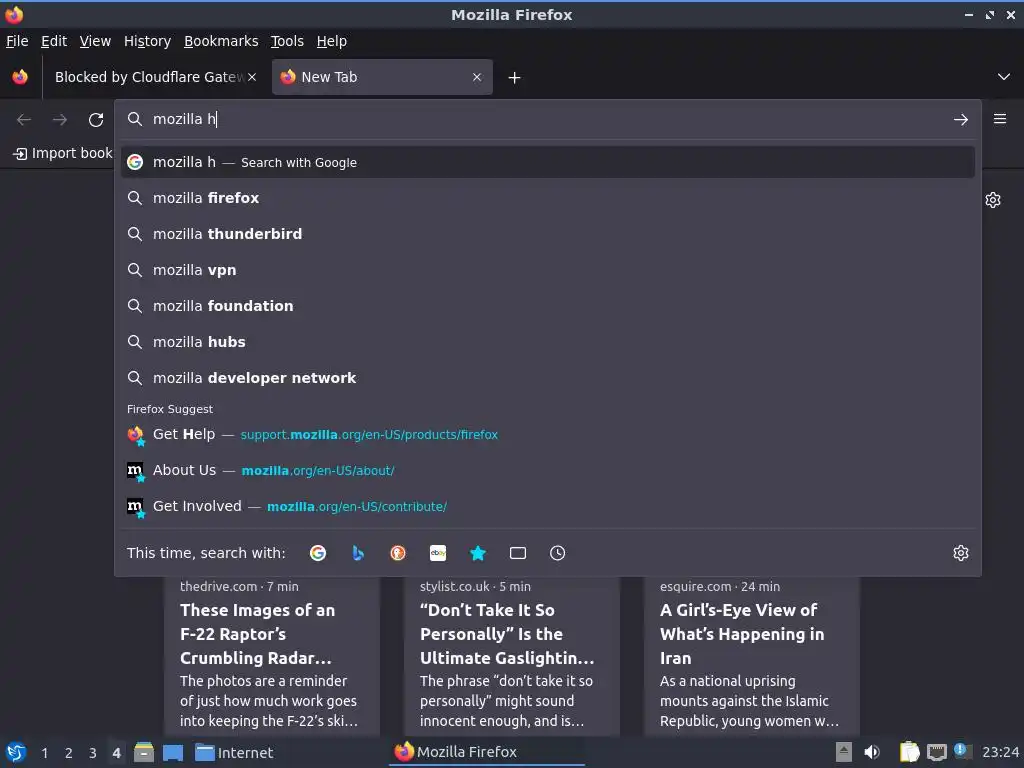Screen dimensions: 1024x768
Task: Open the clipboard manager tray icon
Action: [x=909, y=752]
